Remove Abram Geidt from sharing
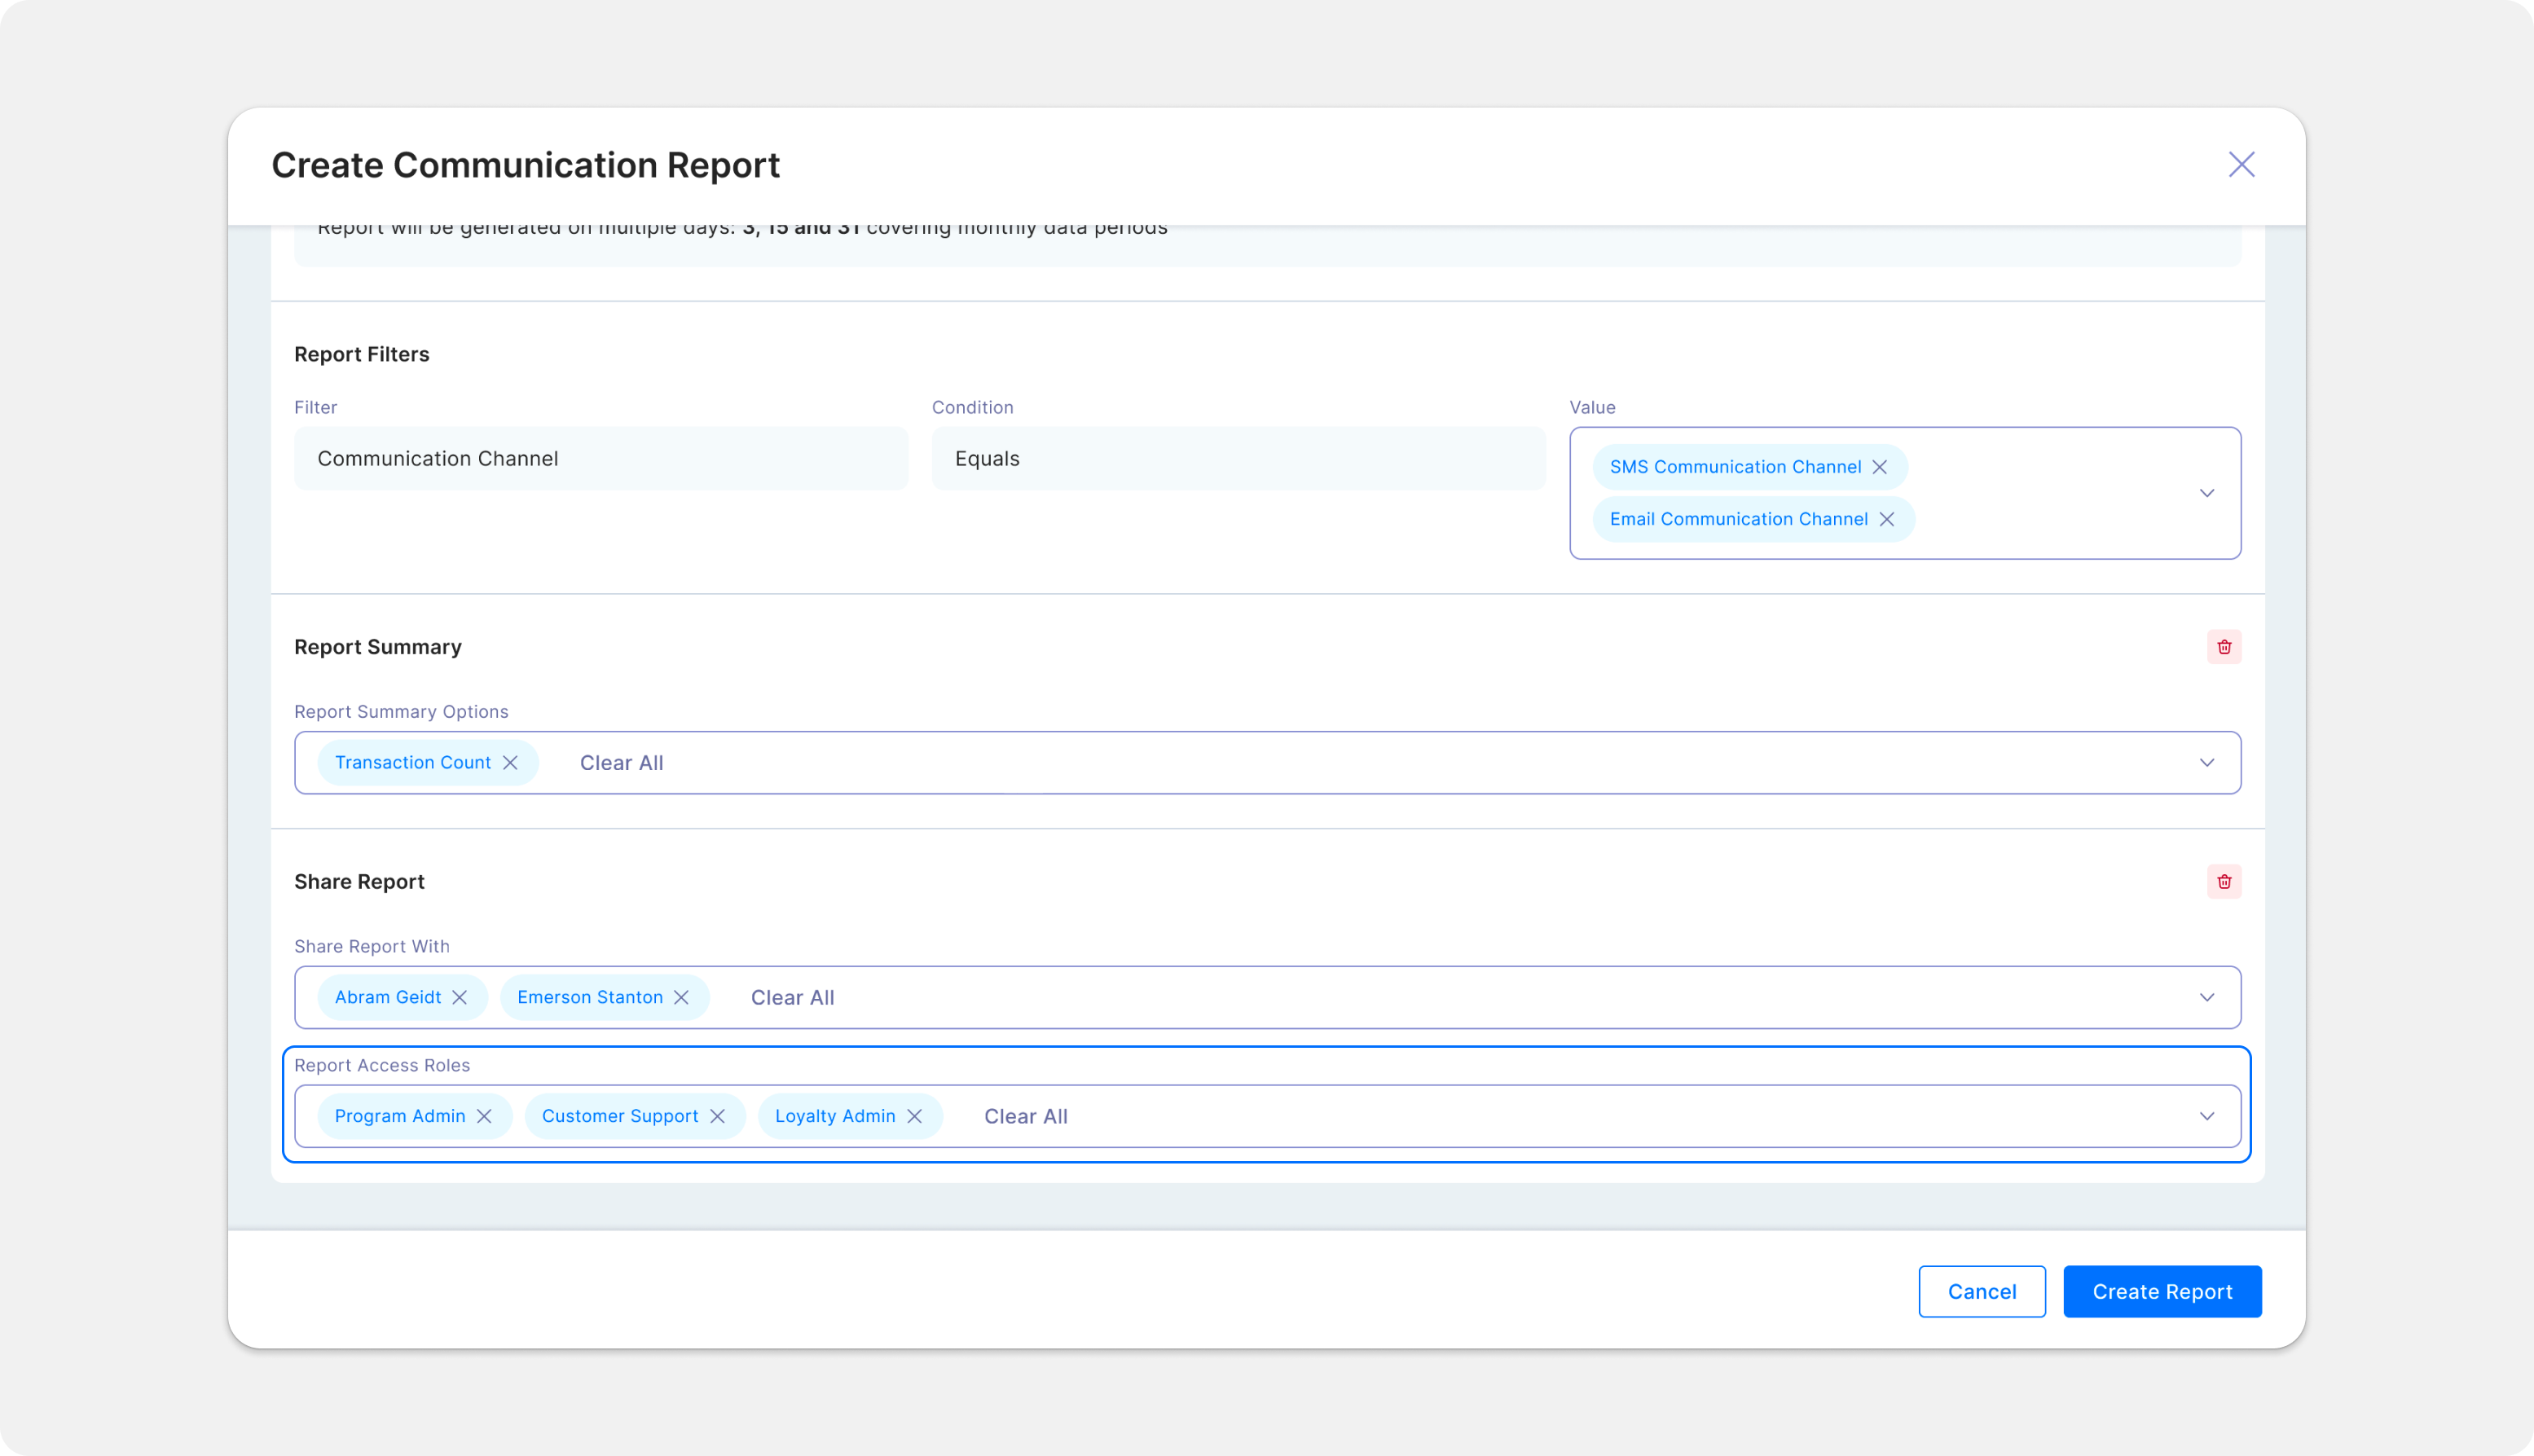Screen dimensions: 2534x1456 pyautogui.click(x=460, y=997)
